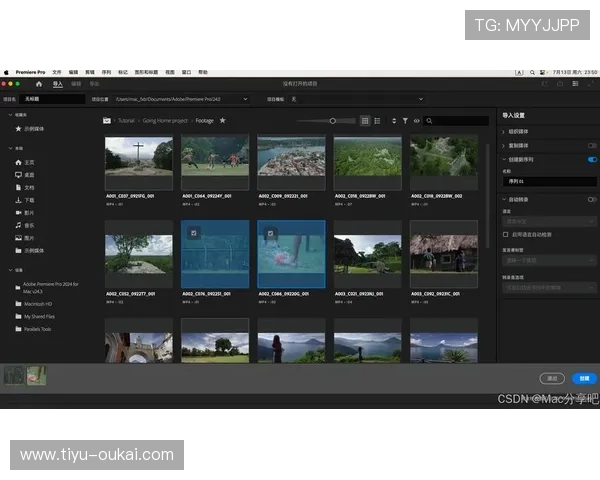600x480 pixels.
Task: Open the filter funnel icon
Action: tap(405, 120)
